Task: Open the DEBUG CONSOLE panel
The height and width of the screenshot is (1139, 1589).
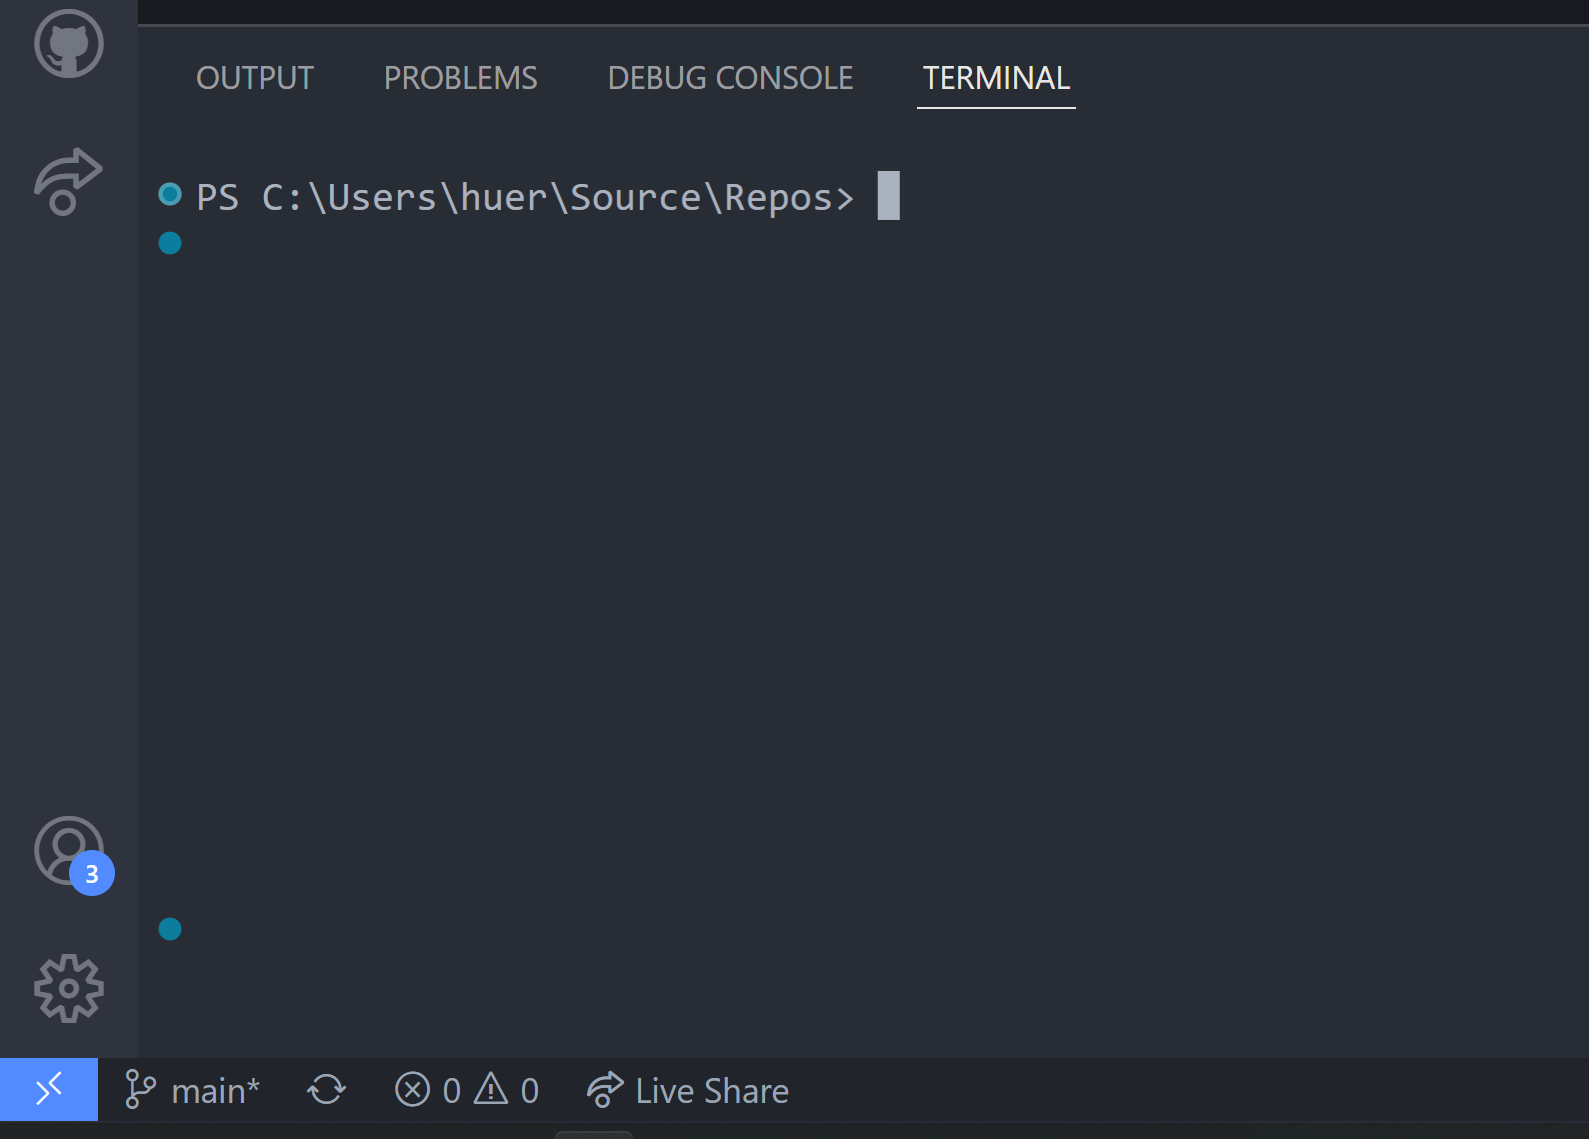Action: (x=729, y=77)
